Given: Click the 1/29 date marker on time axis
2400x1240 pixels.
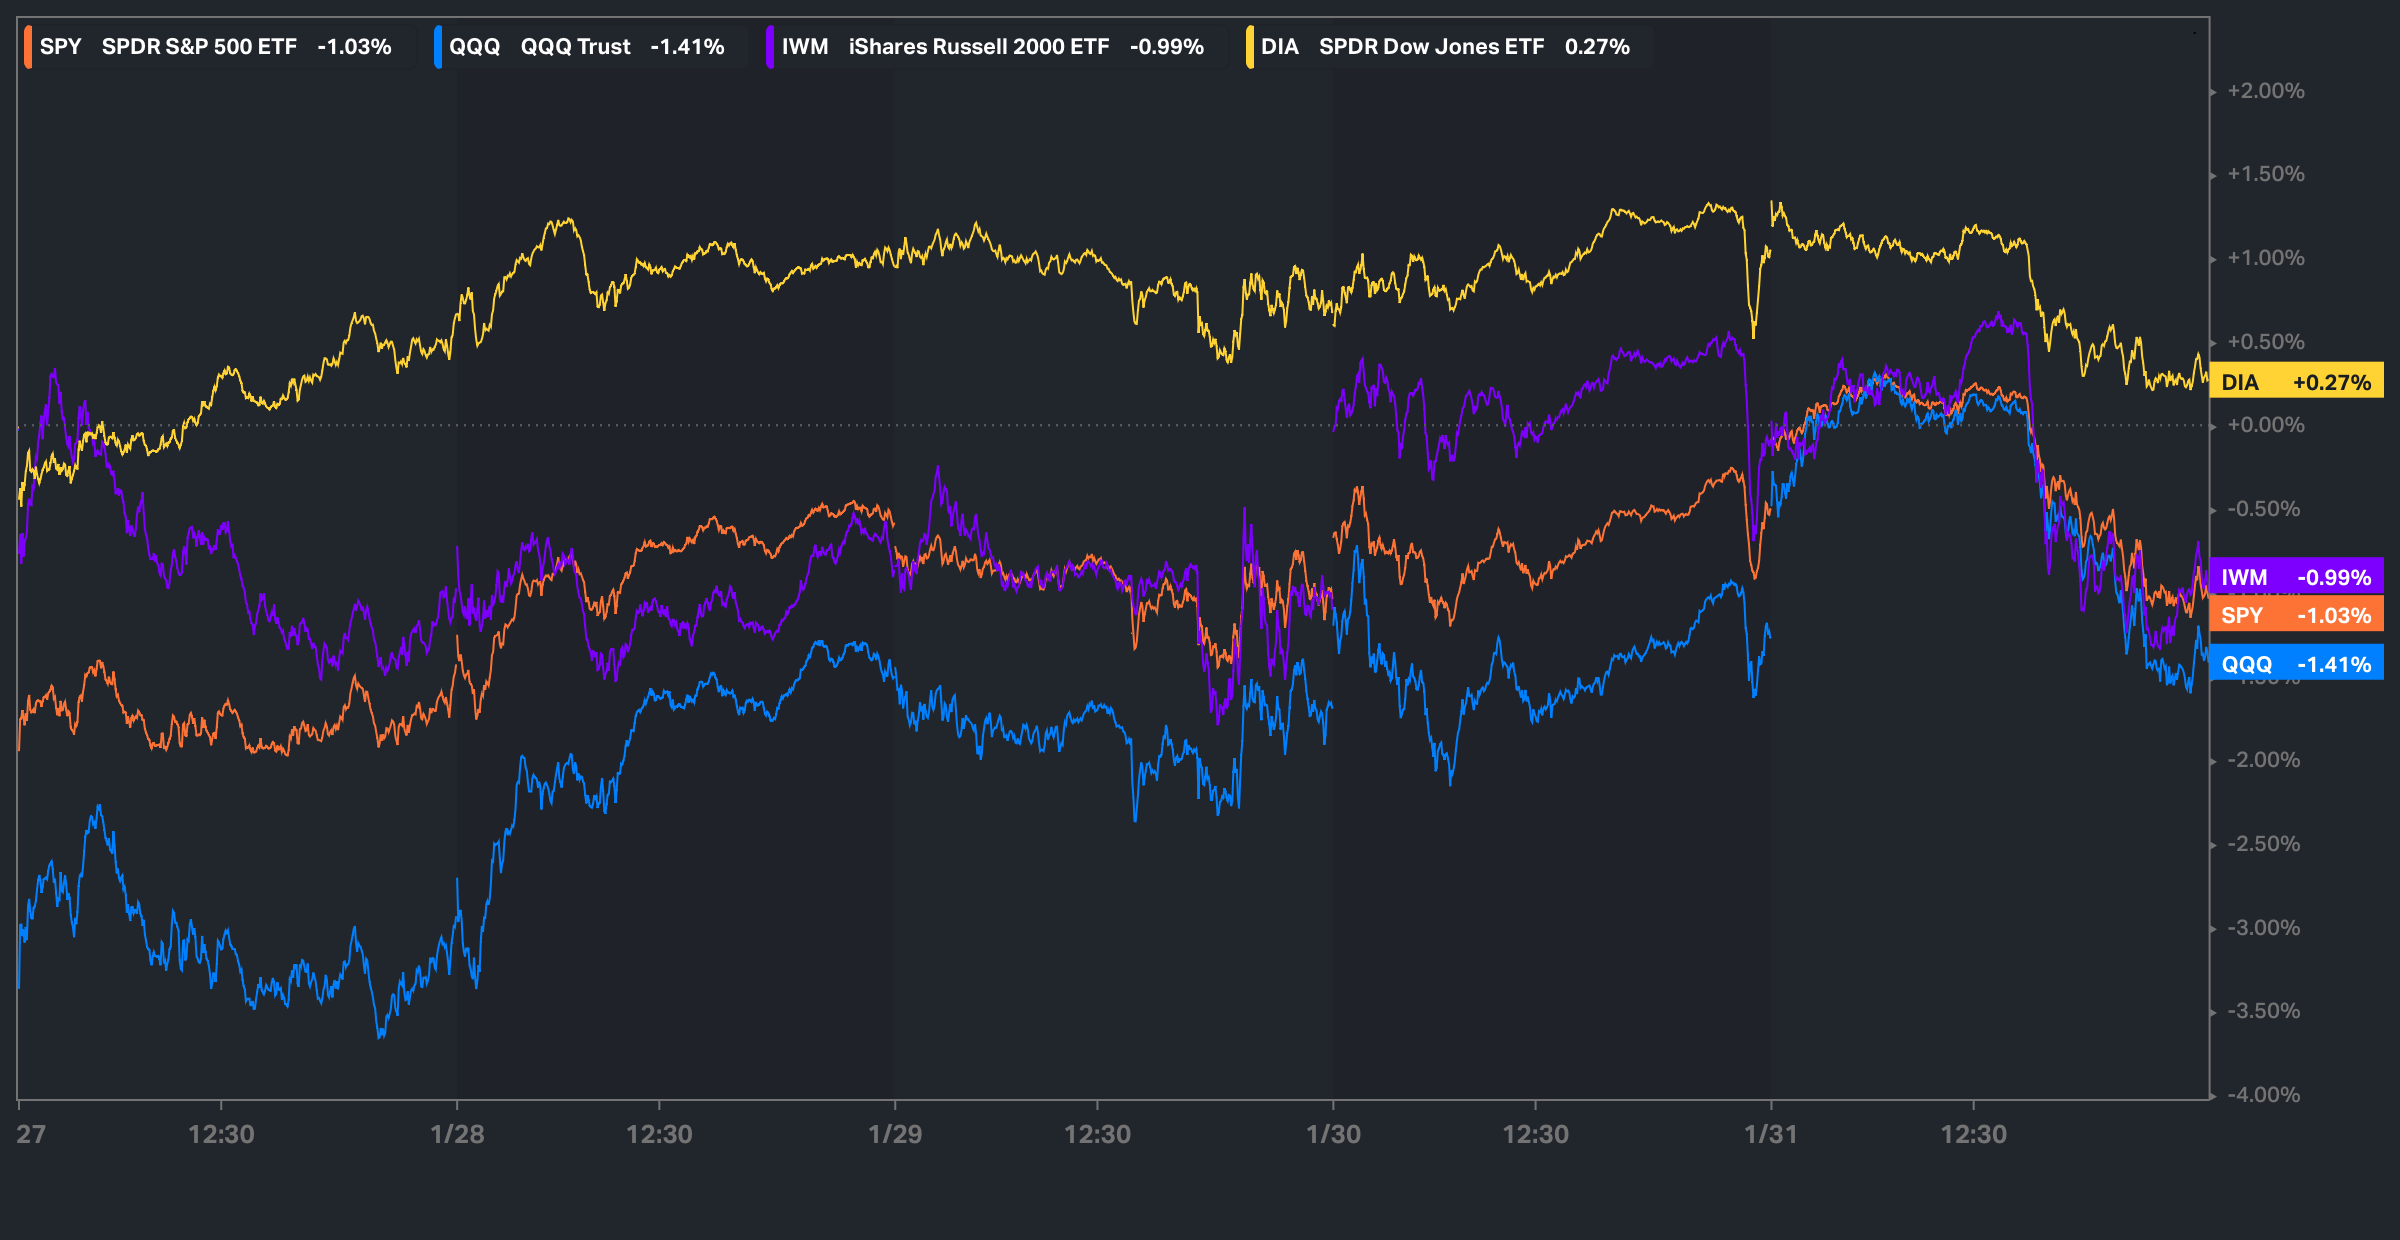Looking at the screenshot, I should (x=895, y=1134).
